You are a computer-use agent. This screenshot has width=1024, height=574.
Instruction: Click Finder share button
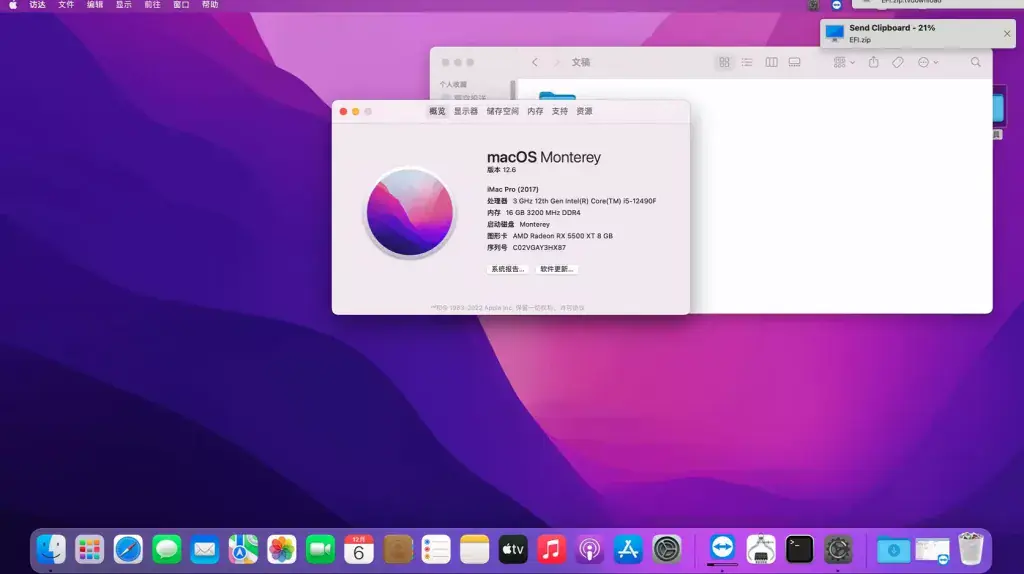(873, 62)
